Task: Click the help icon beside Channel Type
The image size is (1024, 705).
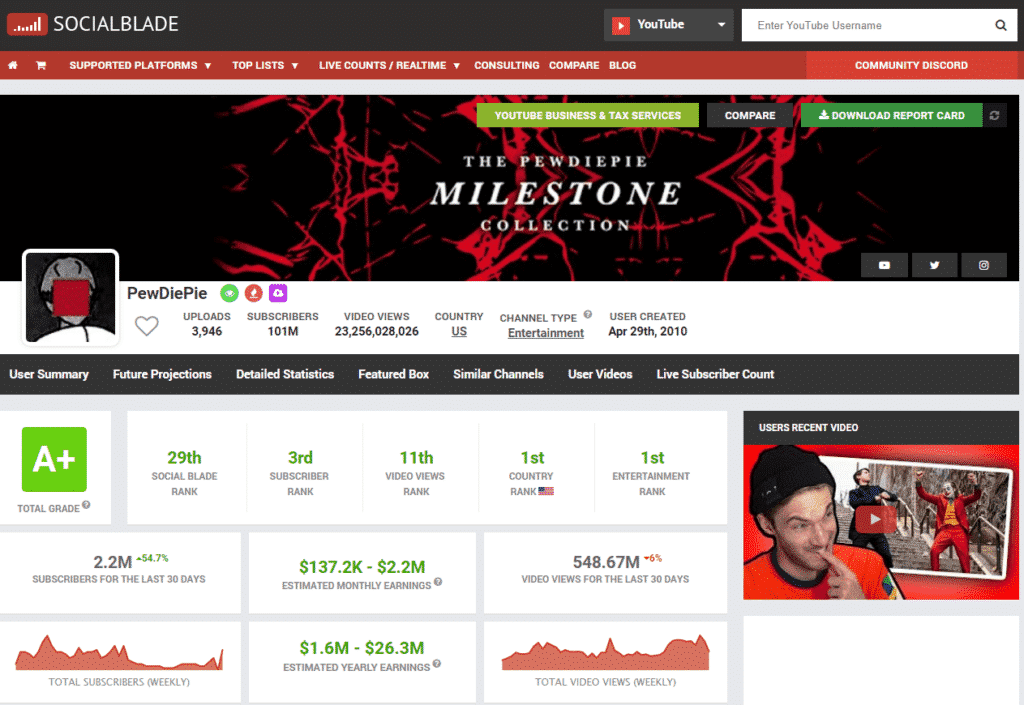Action: click(x=588, y=315)
